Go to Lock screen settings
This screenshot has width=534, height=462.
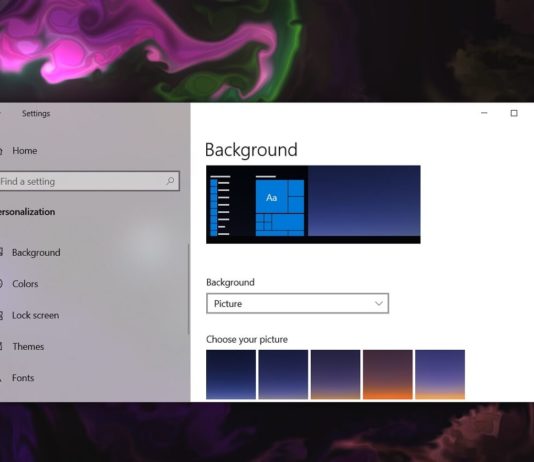pos(35,315)
